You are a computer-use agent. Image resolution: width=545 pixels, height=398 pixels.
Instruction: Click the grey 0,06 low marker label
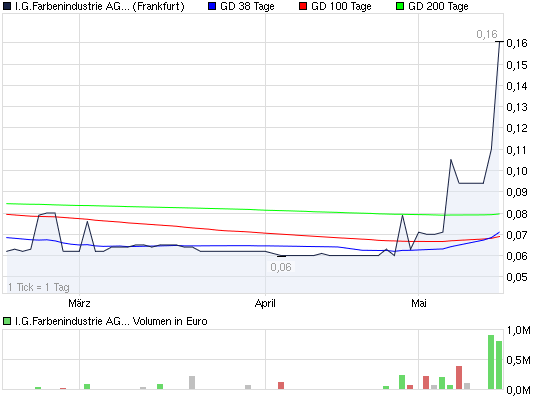tap(281, 267)
